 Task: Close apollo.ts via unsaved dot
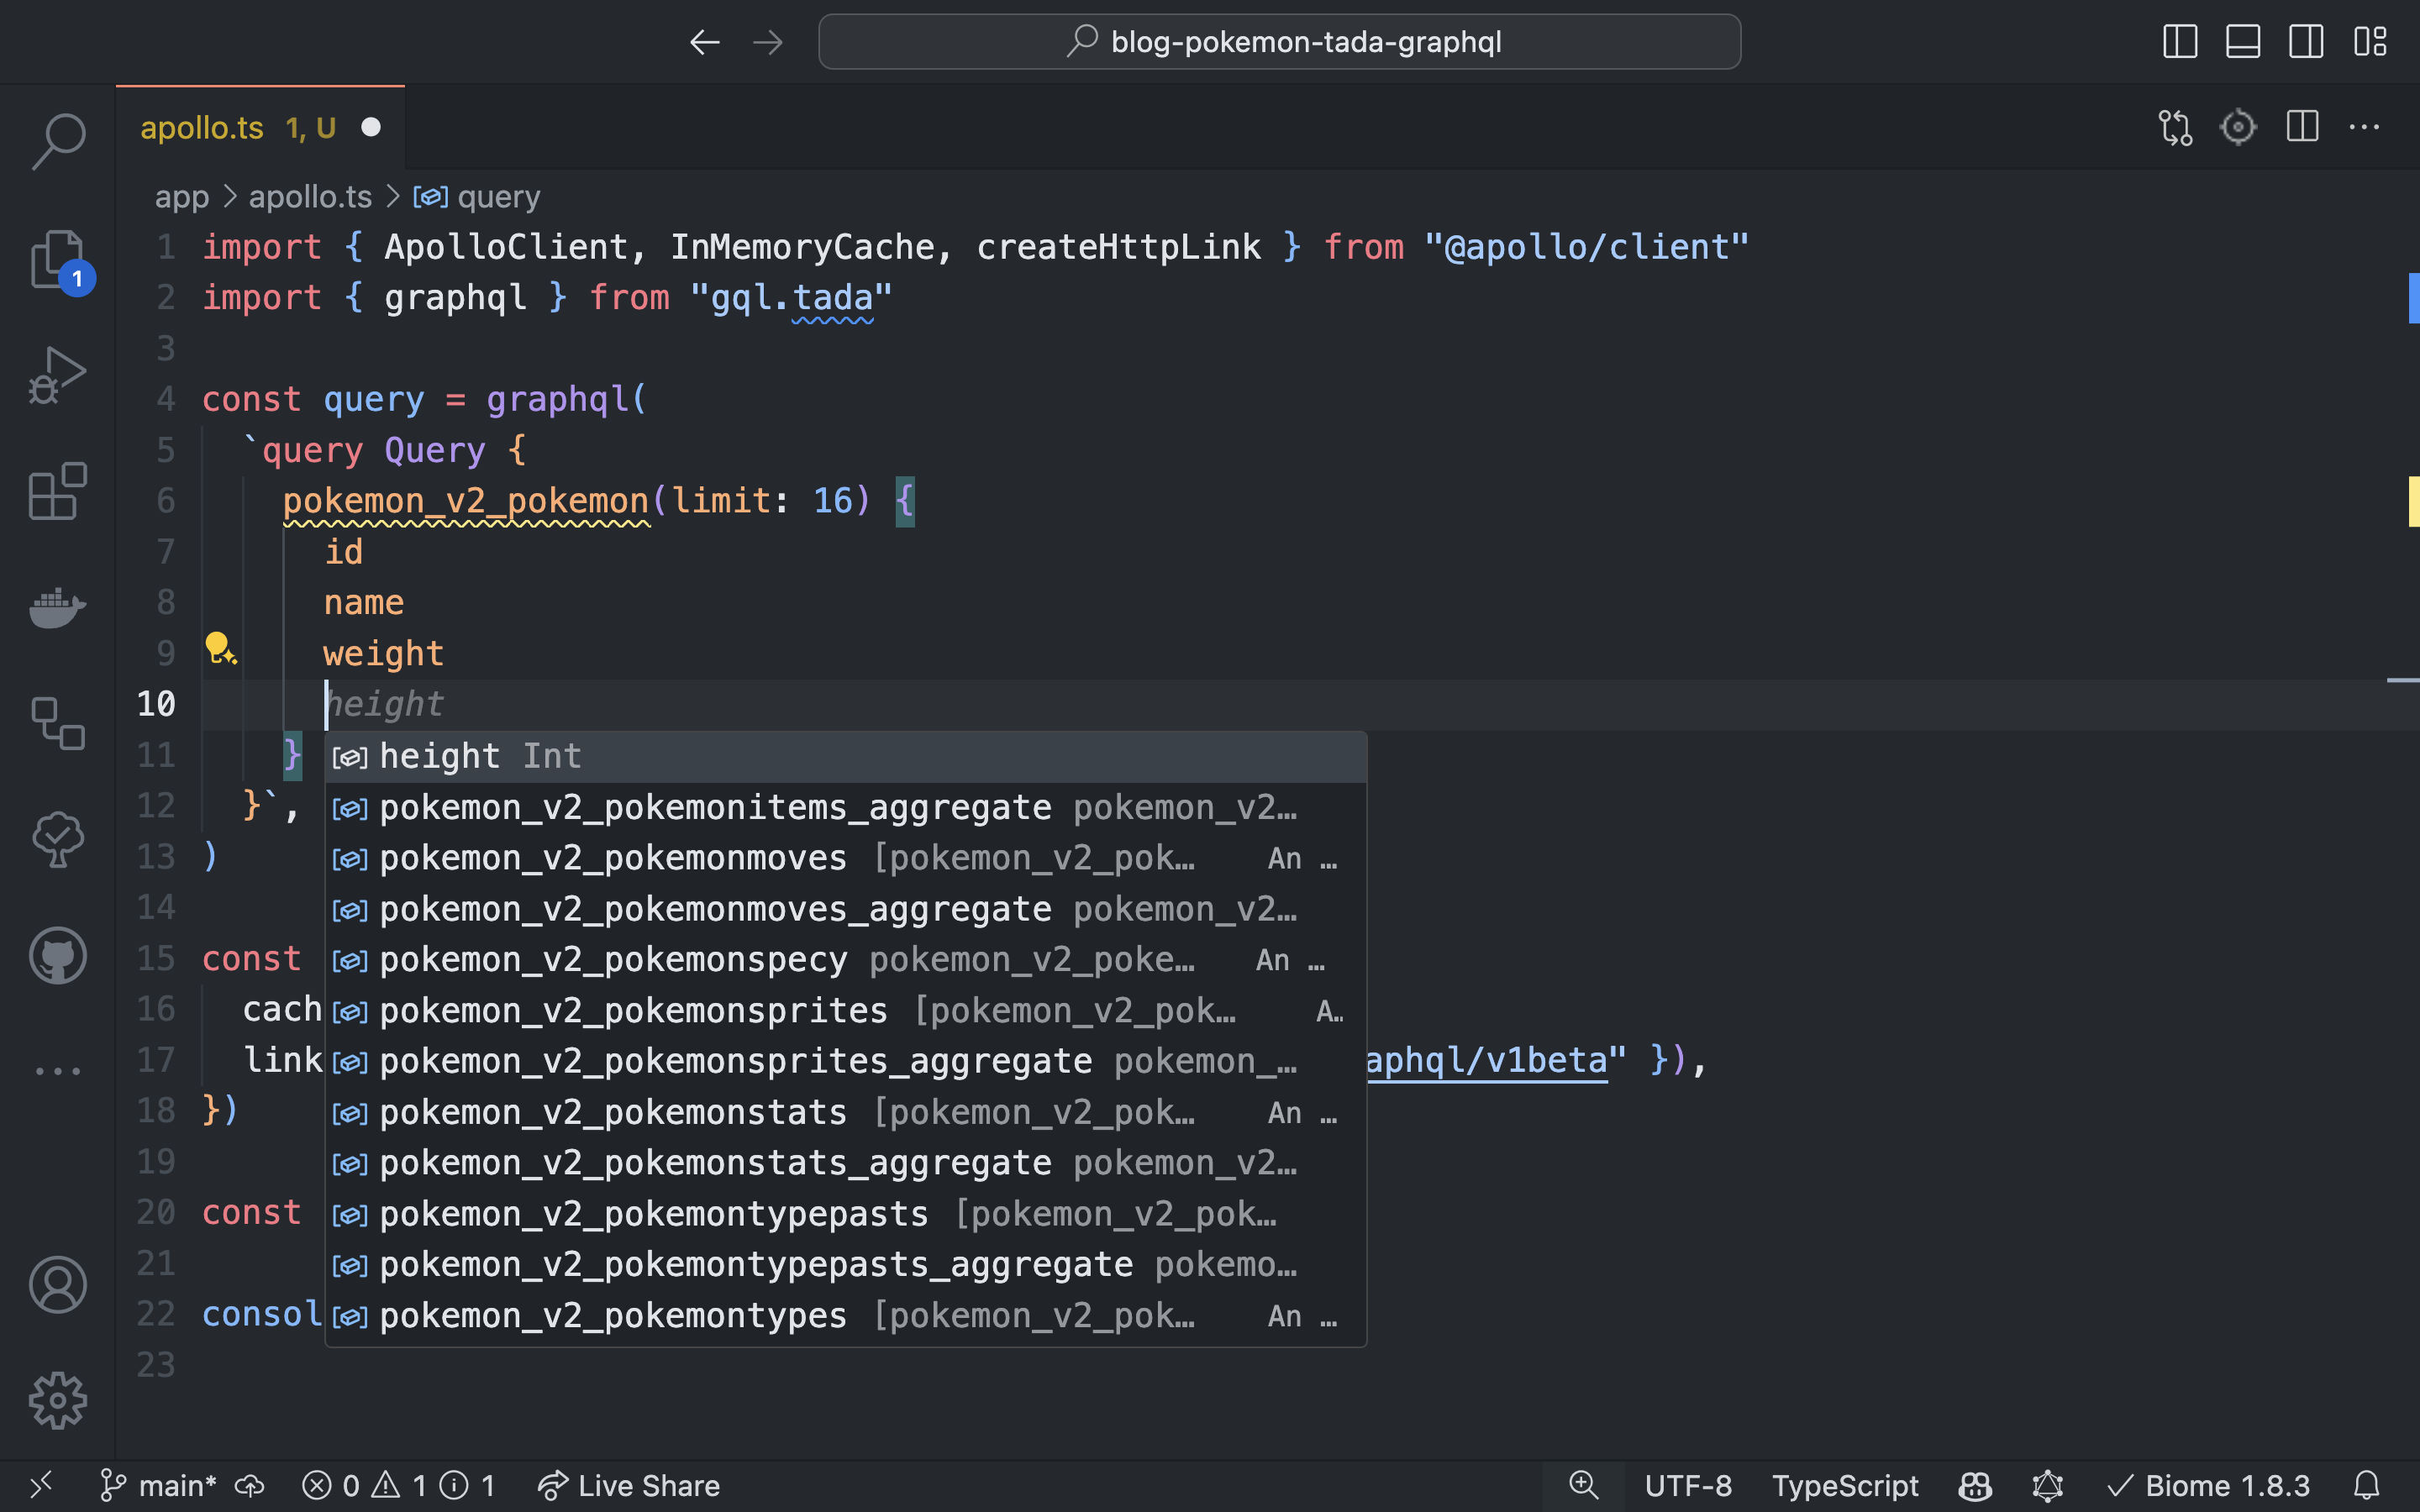tap(371, 127)
